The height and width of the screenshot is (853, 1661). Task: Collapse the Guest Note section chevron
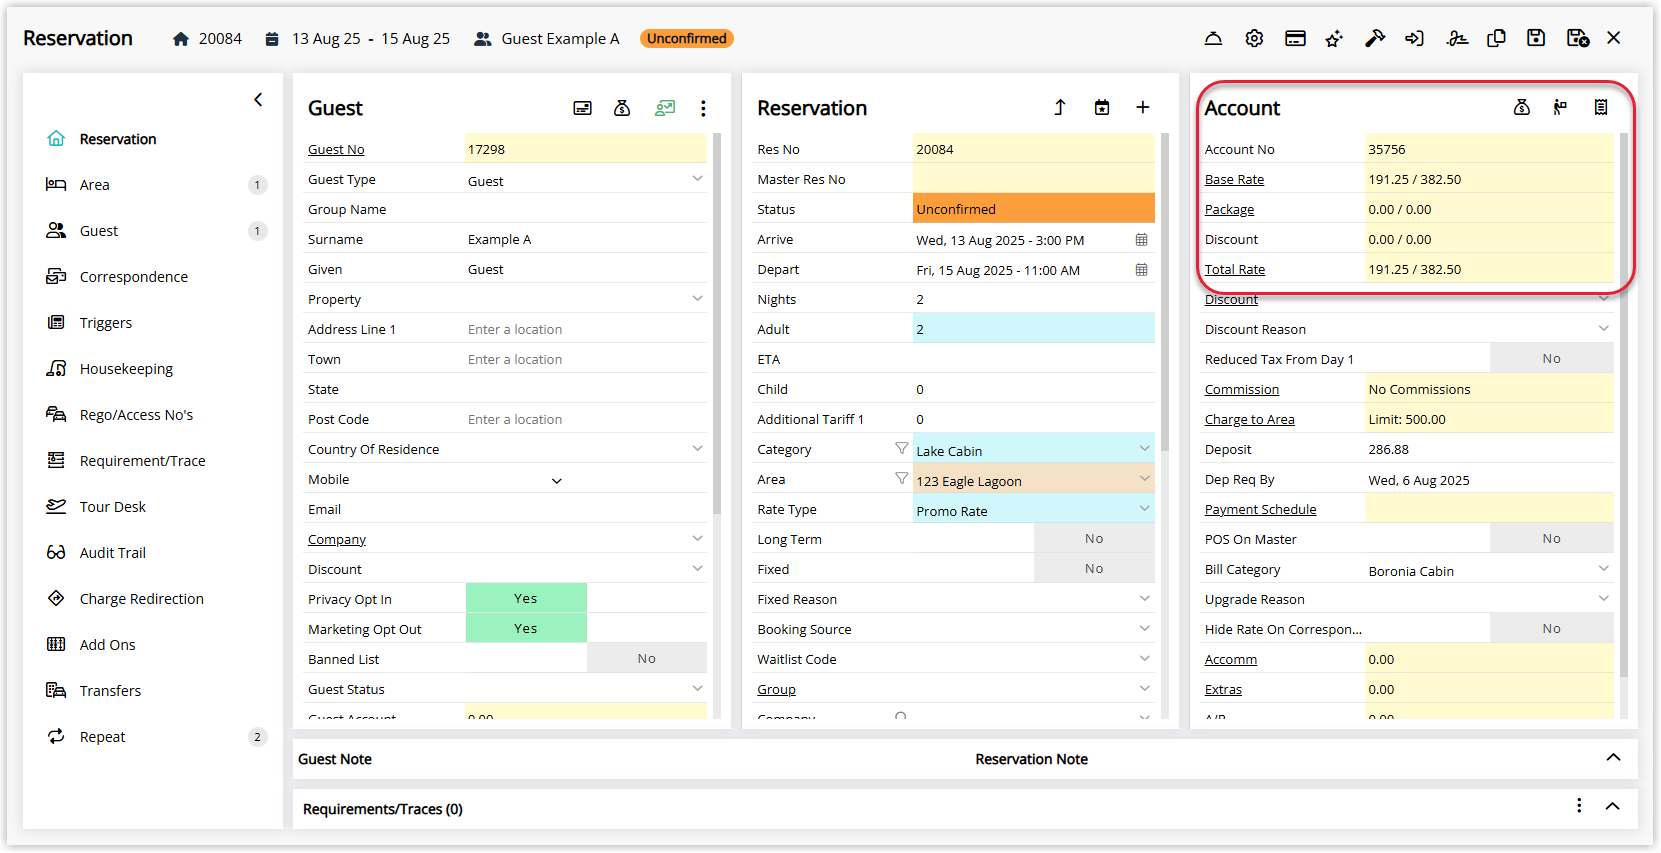coord(1613,757)
